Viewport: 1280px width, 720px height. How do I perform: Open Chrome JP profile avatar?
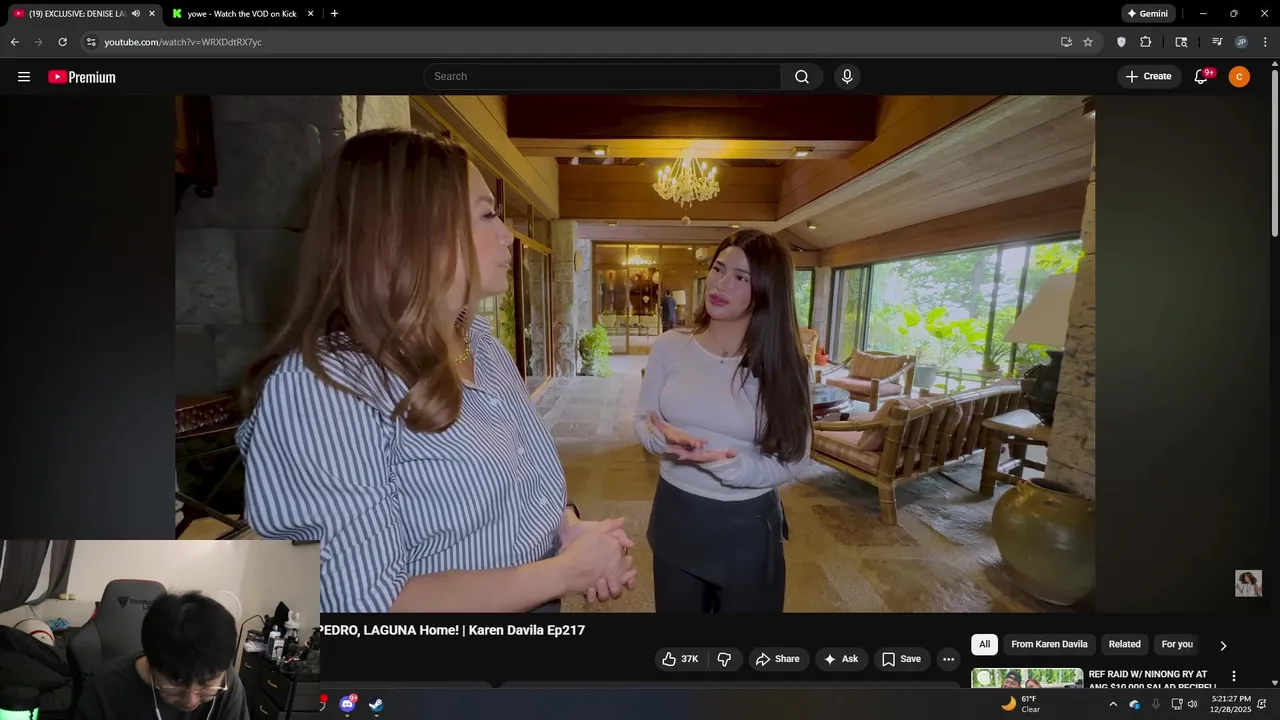[1241, 42]
